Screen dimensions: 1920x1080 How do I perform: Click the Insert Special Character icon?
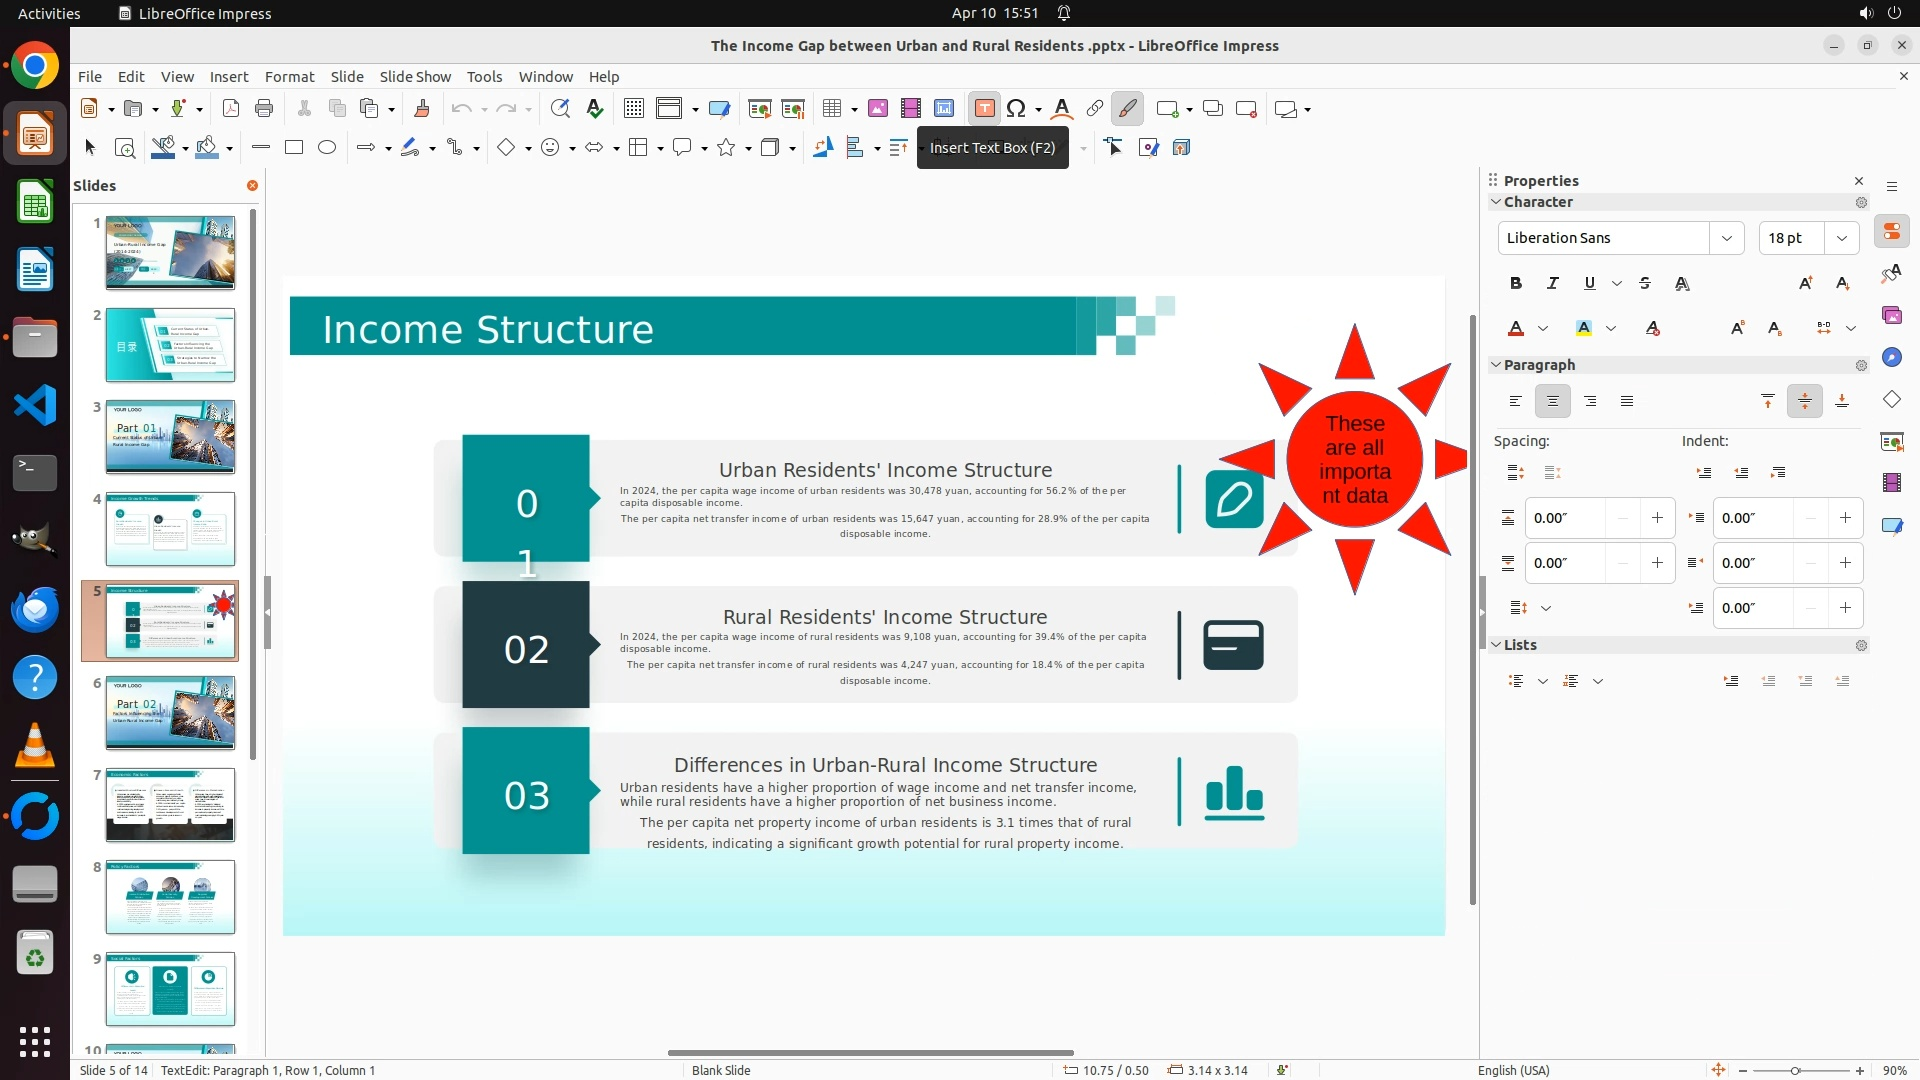tap(1017, 109)
